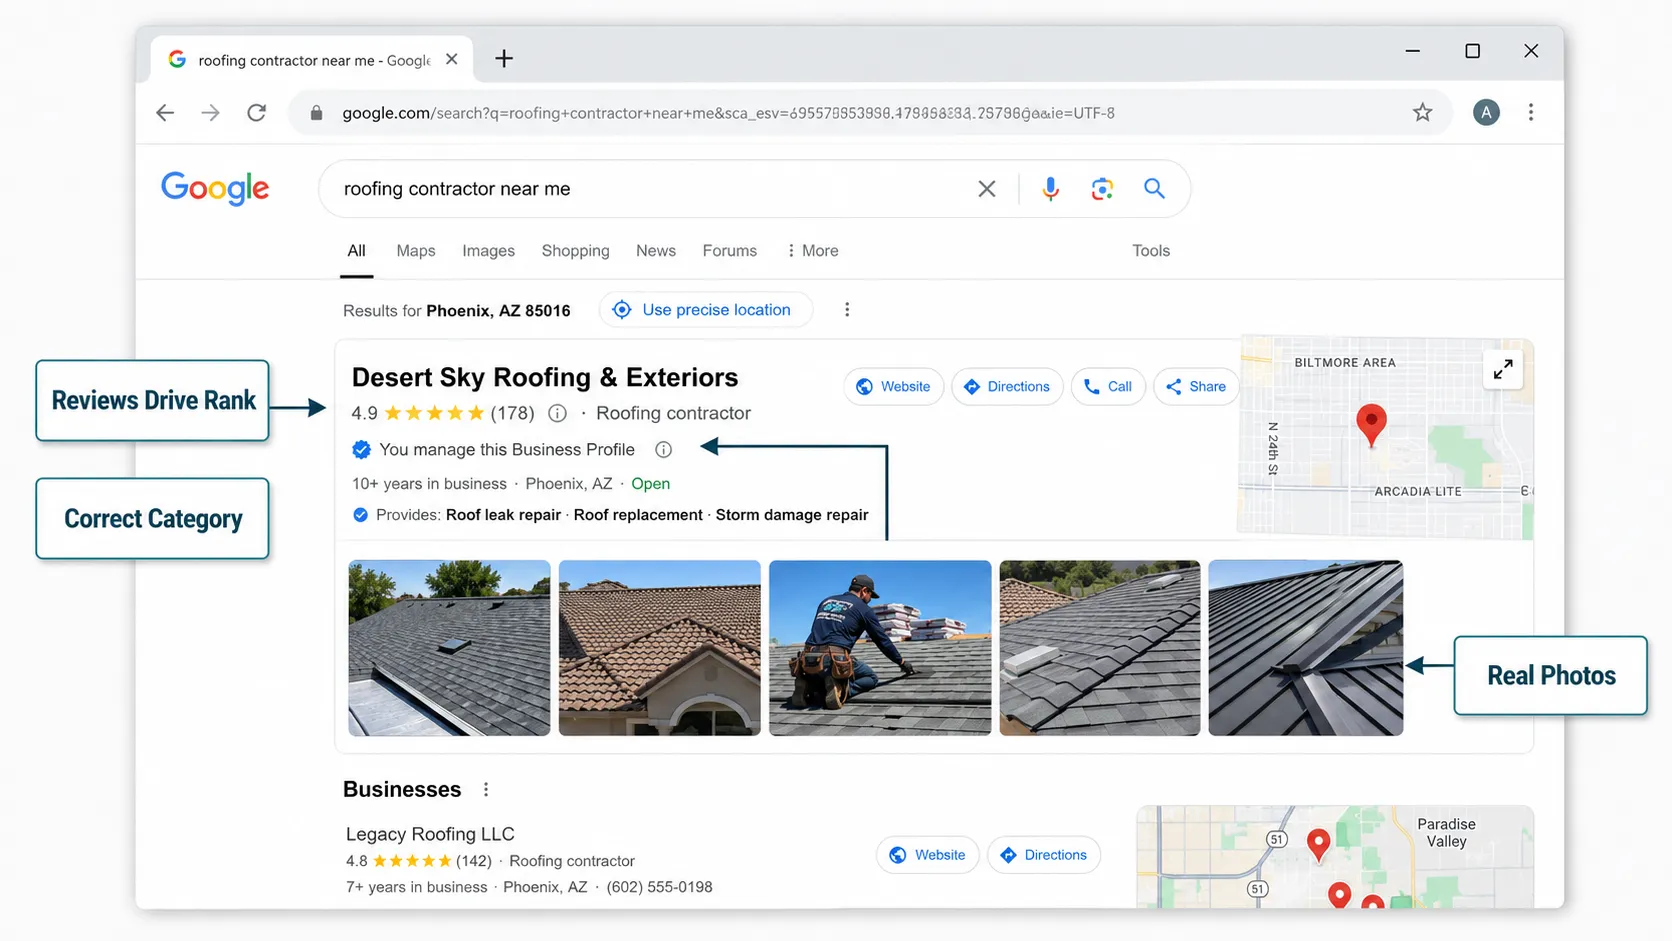Open the search Tools options

click(x=1151, y=251)
